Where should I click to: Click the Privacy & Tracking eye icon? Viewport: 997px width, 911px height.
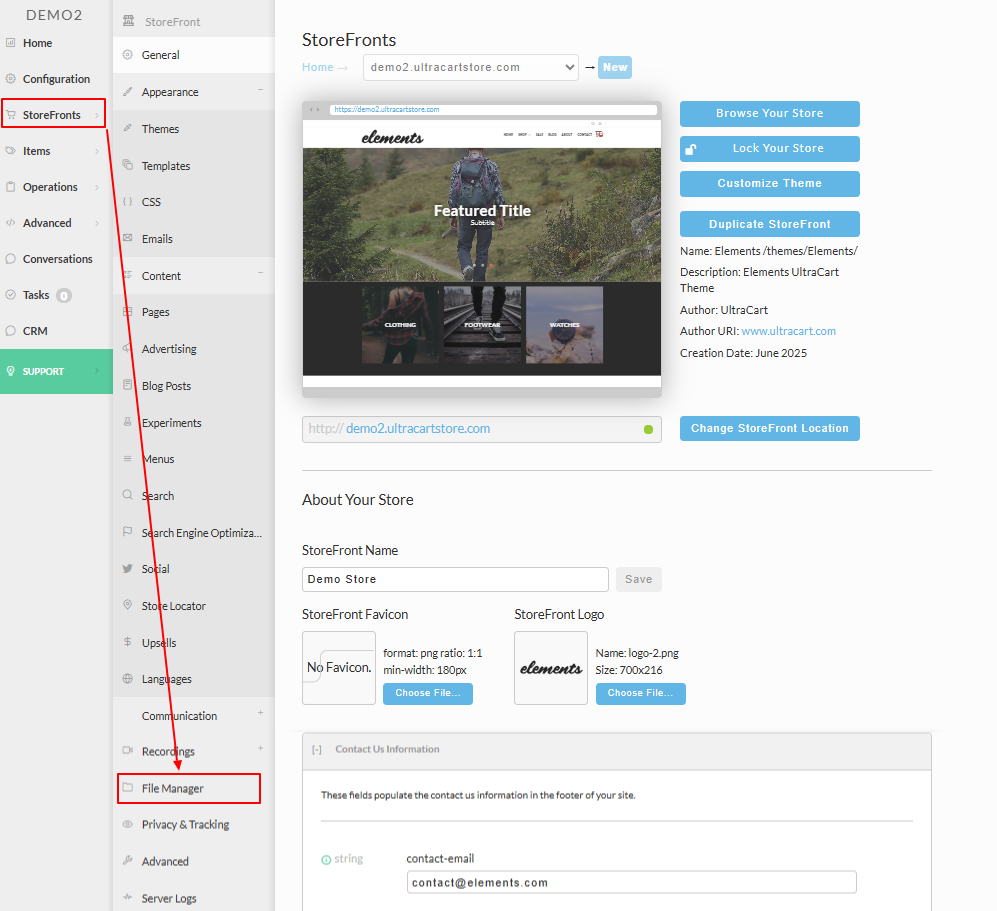128,825
